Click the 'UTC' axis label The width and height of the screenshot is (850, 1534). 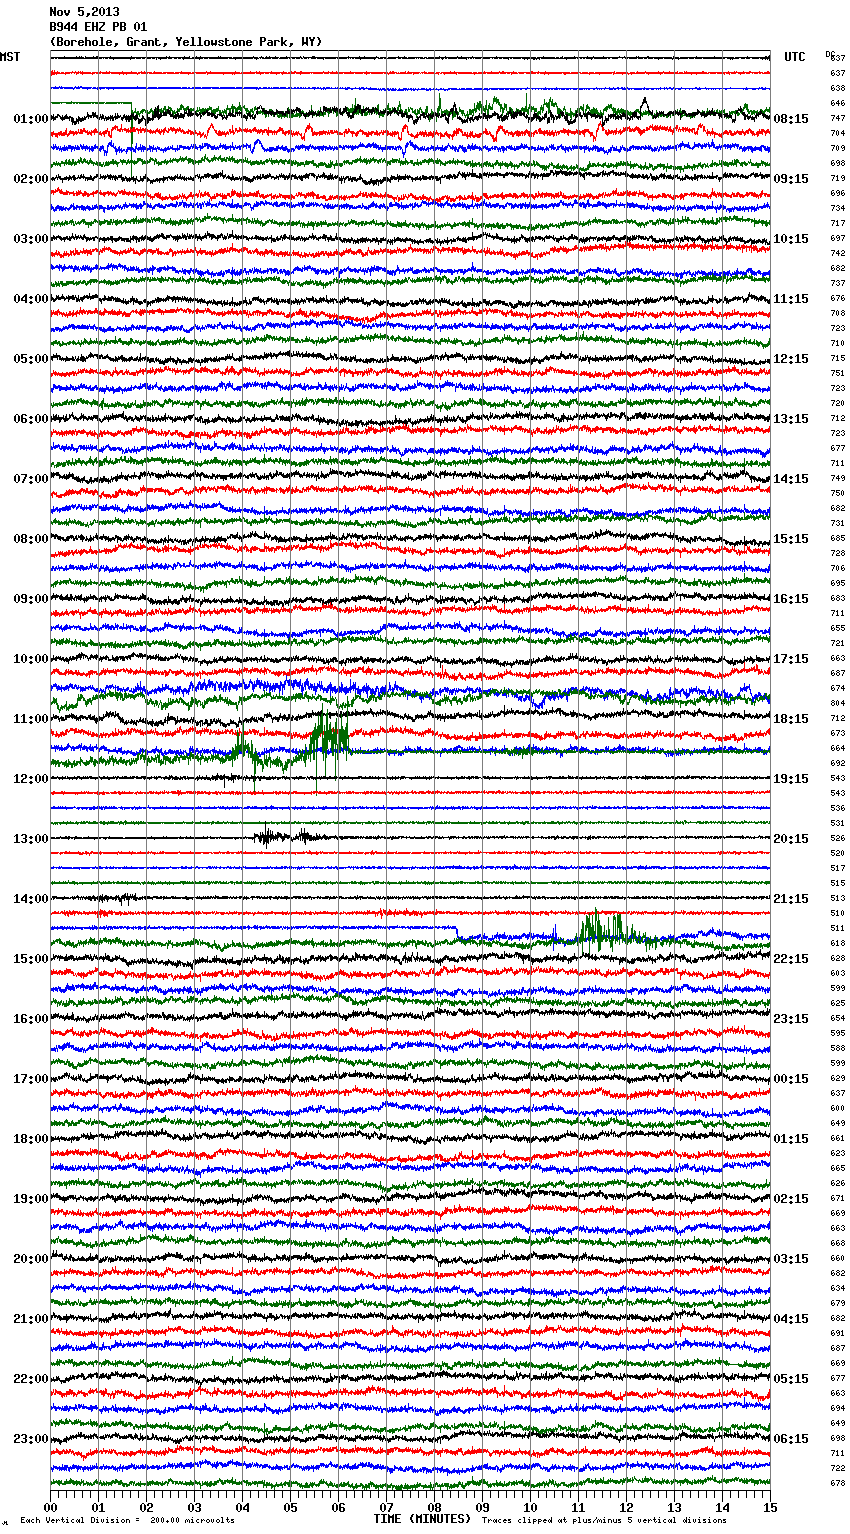click(795, 57)
